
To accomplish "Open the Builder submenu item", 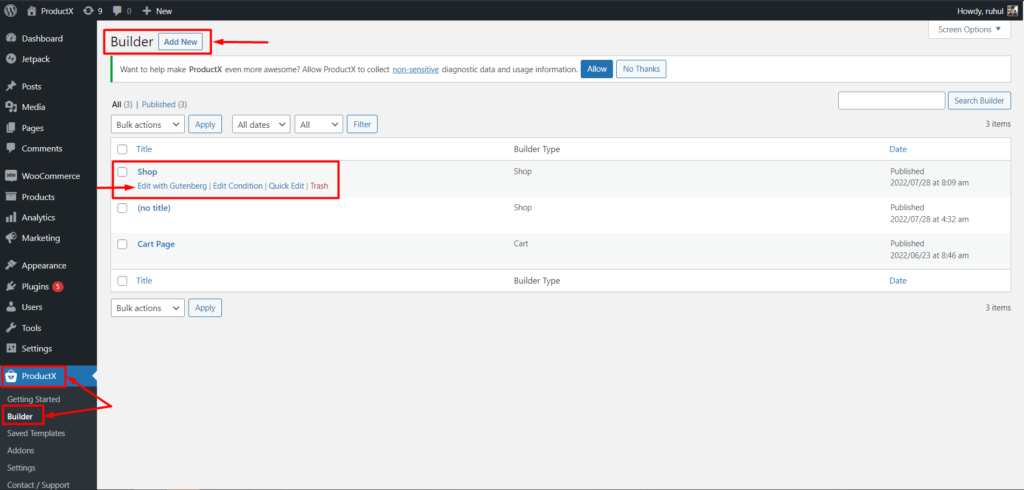I will coord(20,416).
